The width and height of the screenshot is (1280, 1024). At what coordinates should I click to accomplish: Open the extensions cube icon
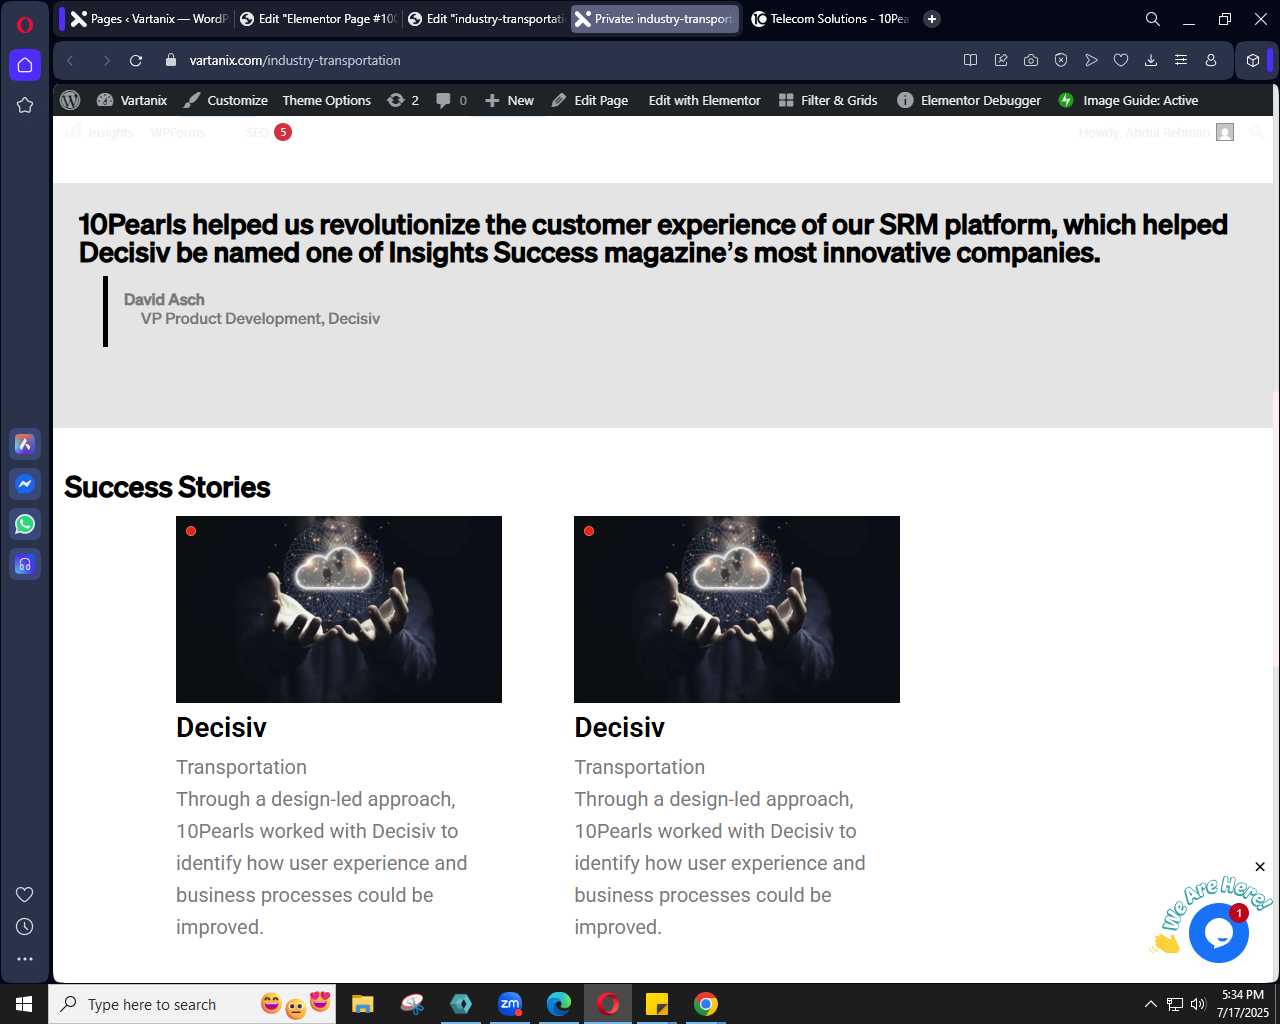click(1253, 60)
